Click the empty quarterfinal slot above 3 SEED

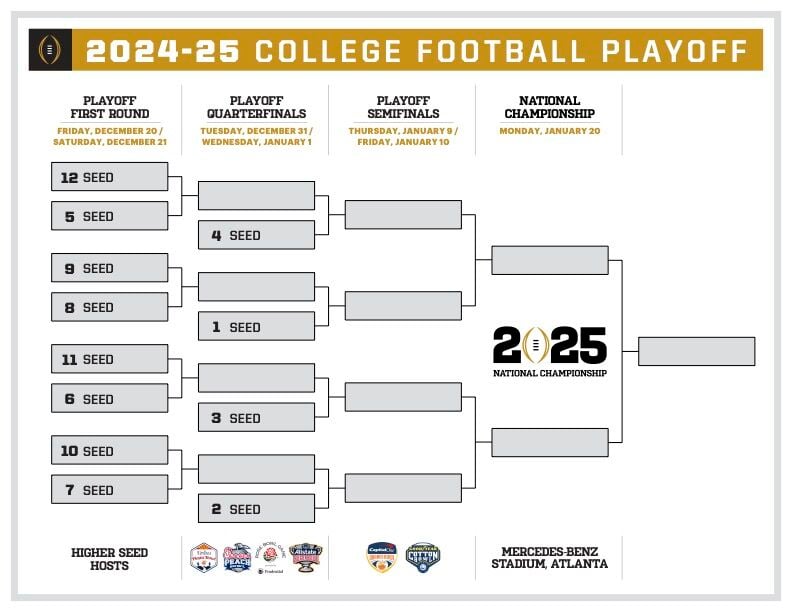(x=257, y=378)
